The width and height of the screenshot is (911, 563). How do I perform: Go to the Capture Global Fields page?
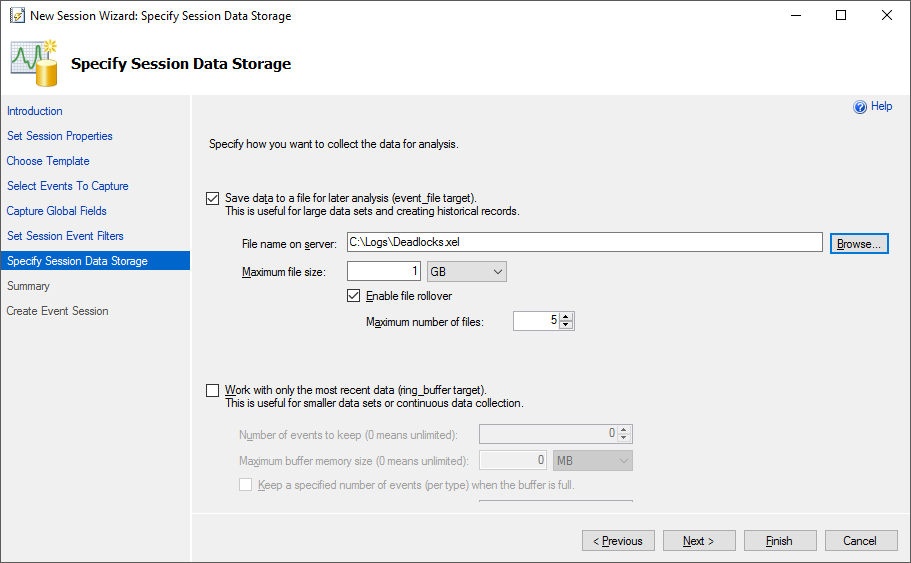click(56, 211)
